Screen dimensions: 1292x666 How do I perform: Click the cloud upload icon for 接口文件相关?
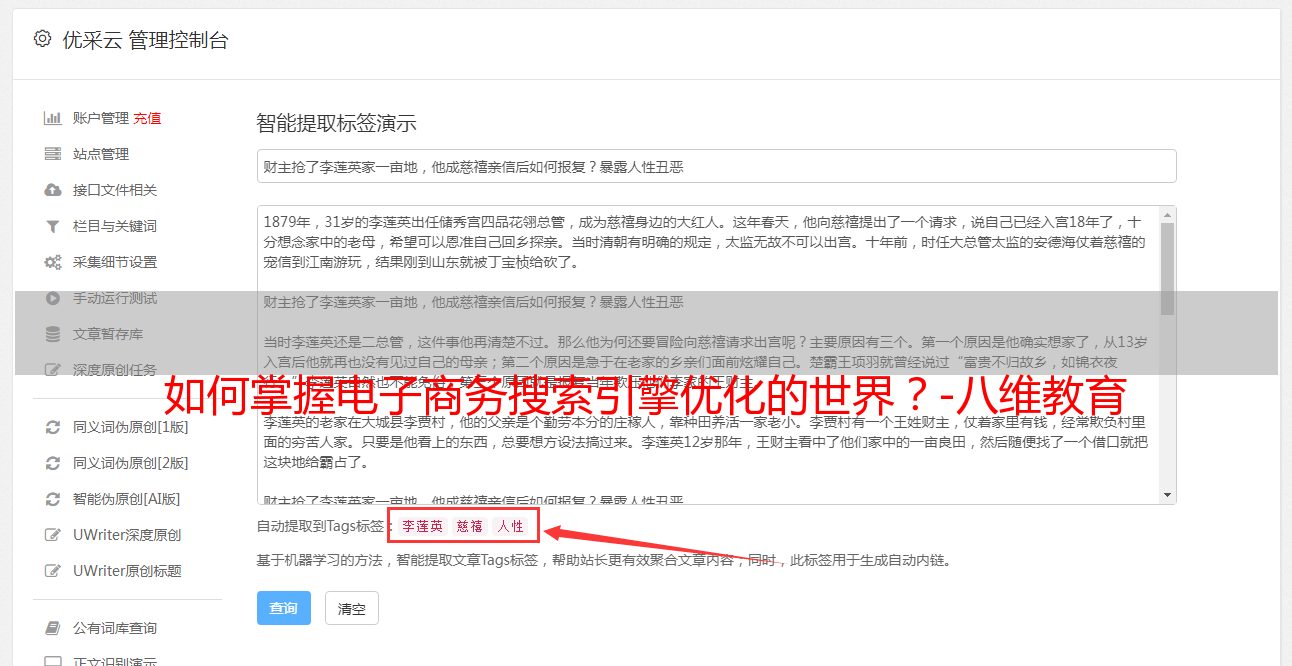[53, 190]
